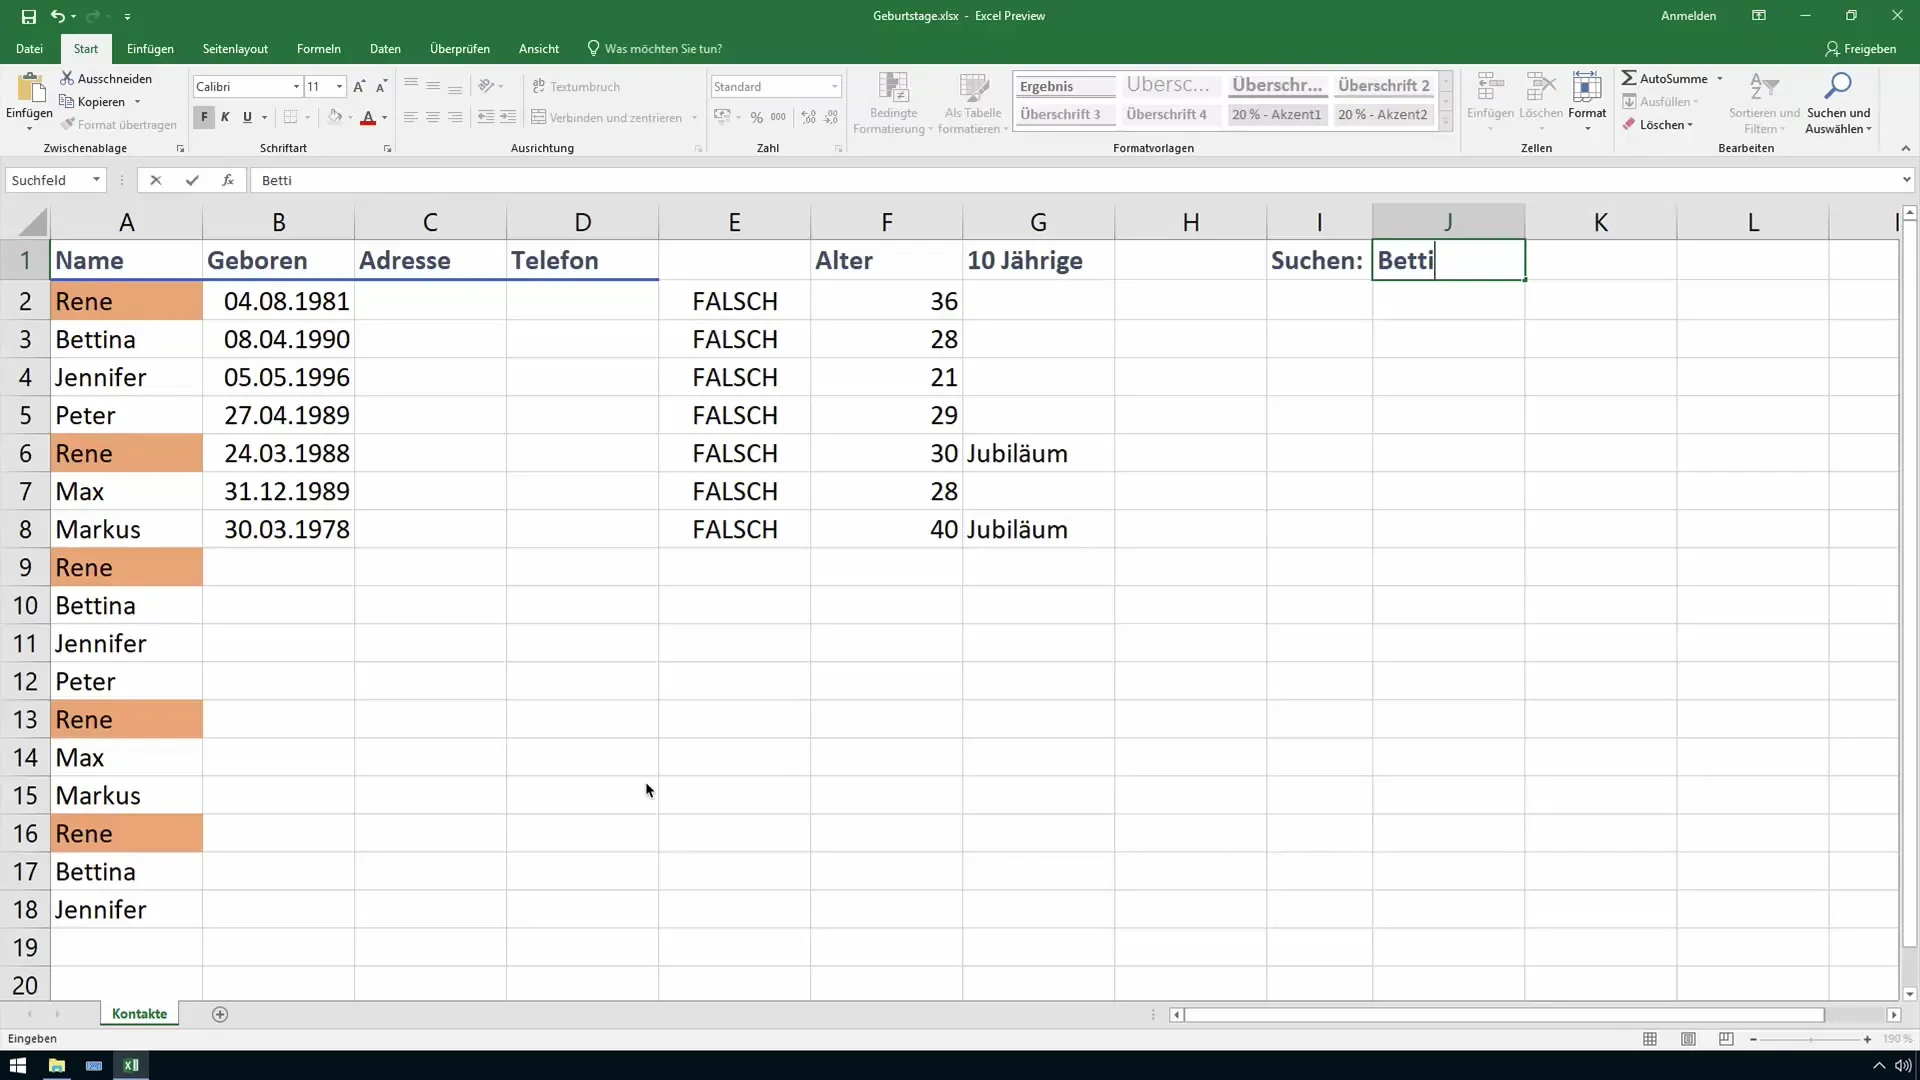Click the fill color paint bucket
This screenshot has height=1080, width=1920.
[x=335, y=117]
